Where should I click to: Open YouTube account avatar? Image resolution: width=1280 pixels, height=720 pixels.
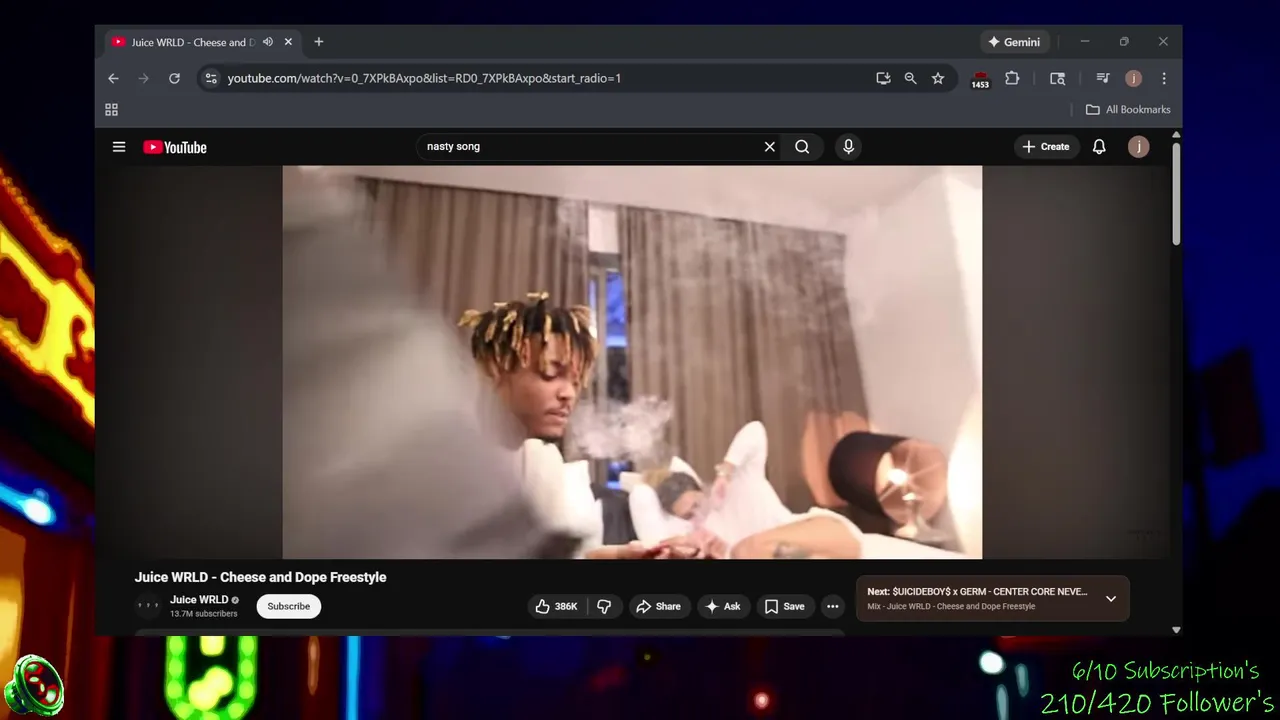tap(1138, 147)
